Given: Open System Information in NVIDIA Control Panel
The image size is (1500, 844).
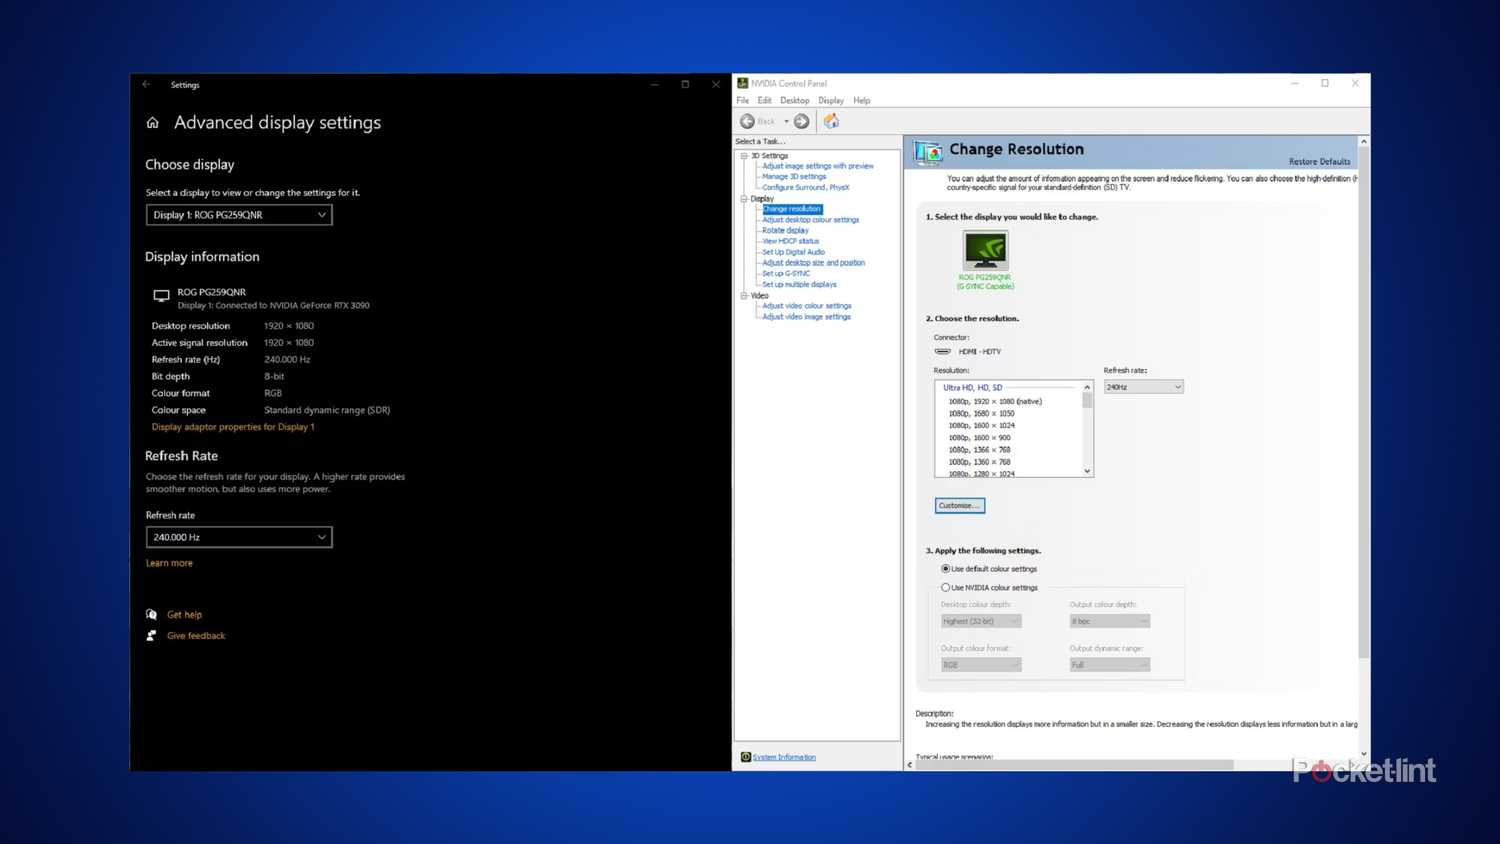Looking at the screenshot, I should [x=784, y=757].
